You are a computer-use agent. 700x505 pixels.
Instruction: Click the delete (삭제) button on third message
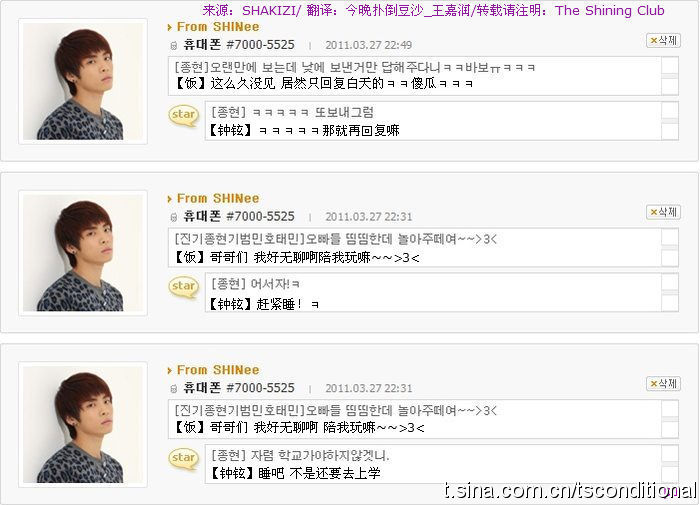coord(663,384)
